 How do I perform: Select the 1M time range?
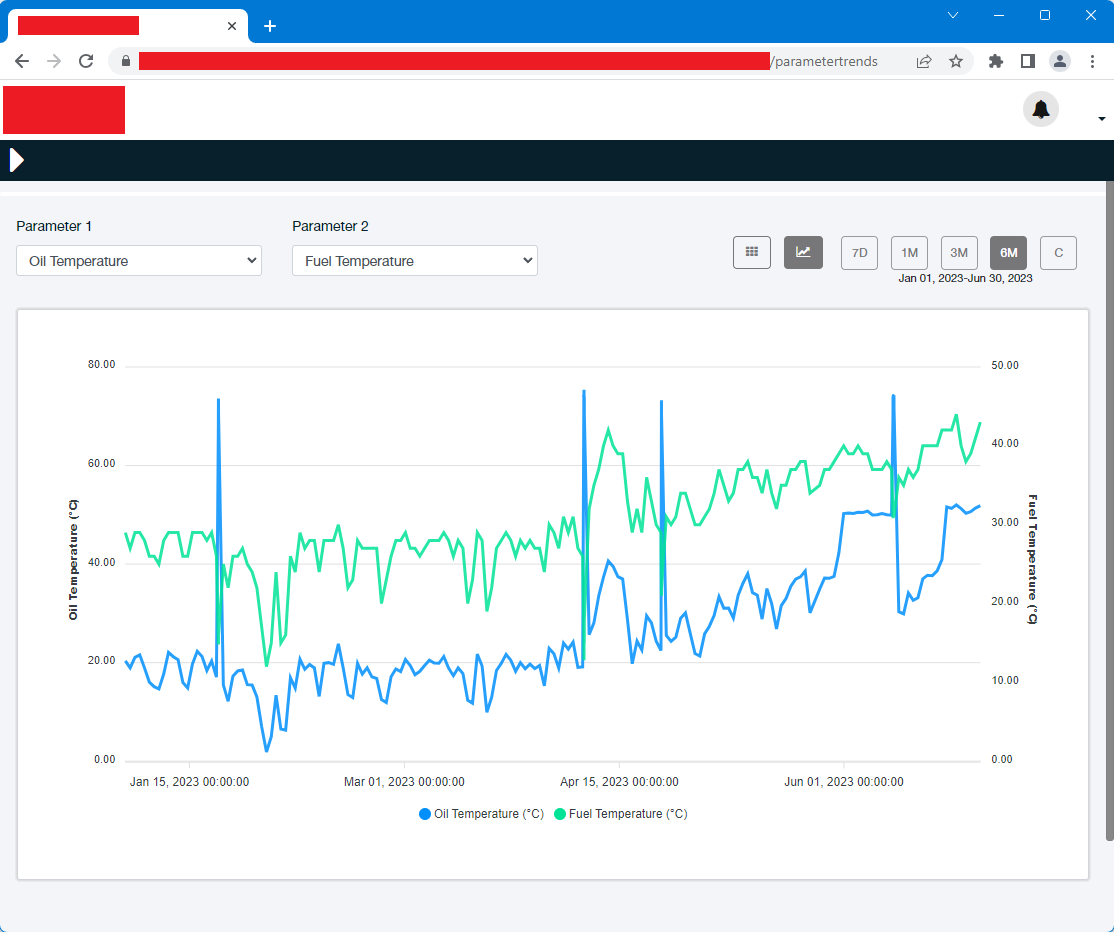pyautogui.click(x=909, y=253)
